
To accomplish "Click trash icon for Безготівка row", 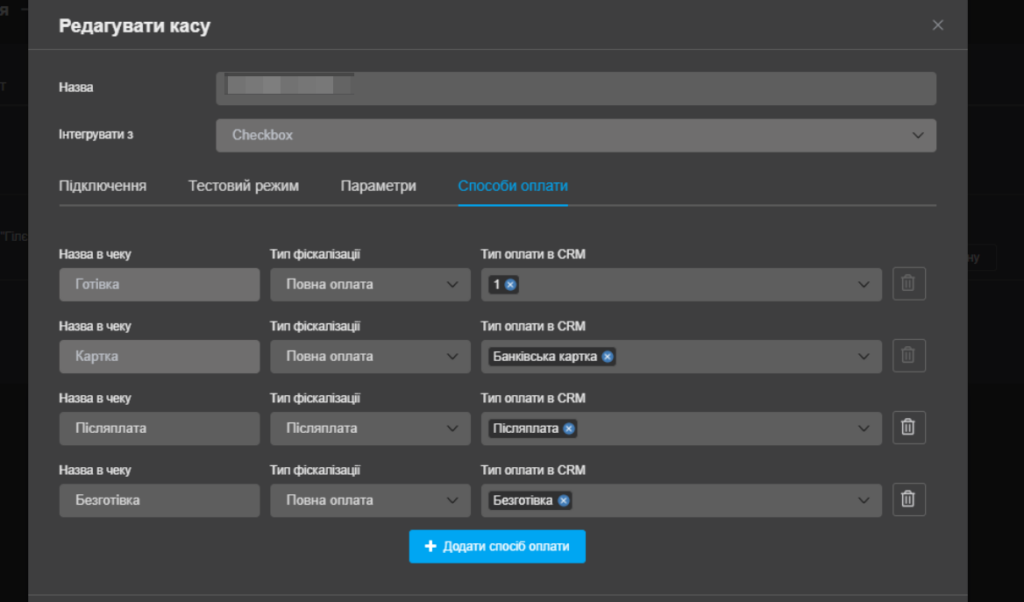I will [x=908, y=500].
